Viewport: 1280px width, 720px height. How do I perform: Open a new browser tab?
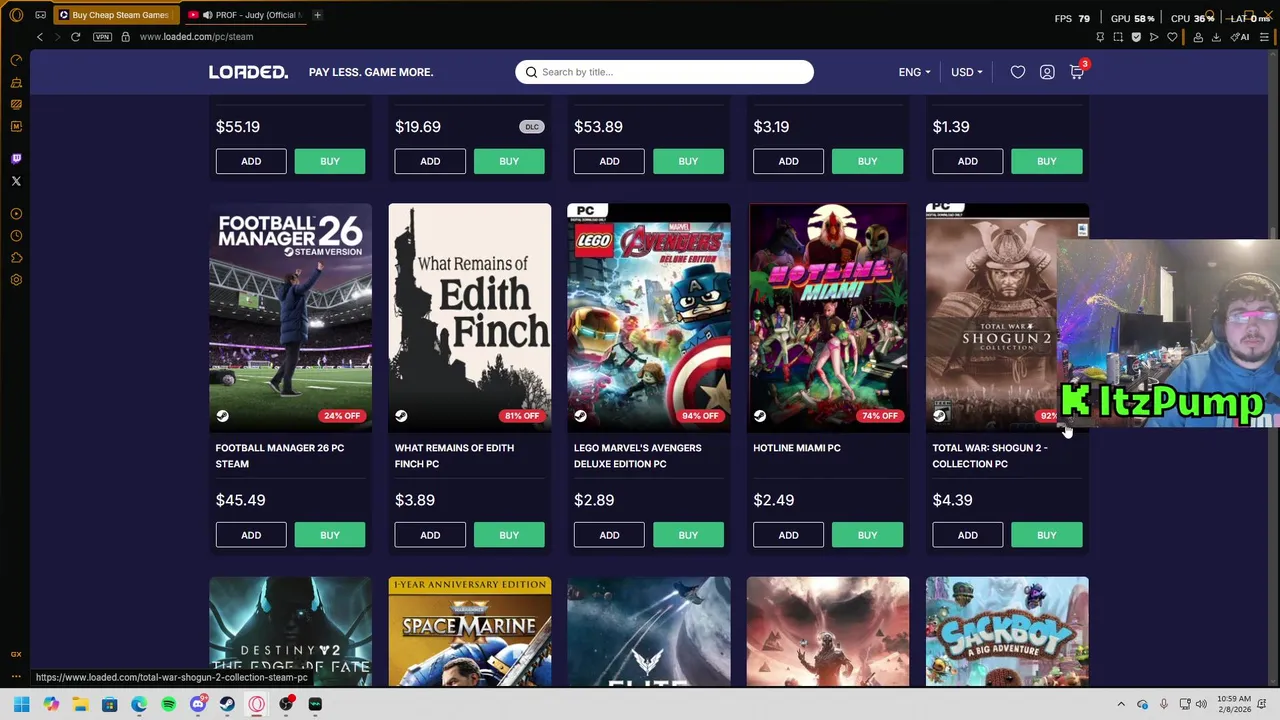coord(317,15)
